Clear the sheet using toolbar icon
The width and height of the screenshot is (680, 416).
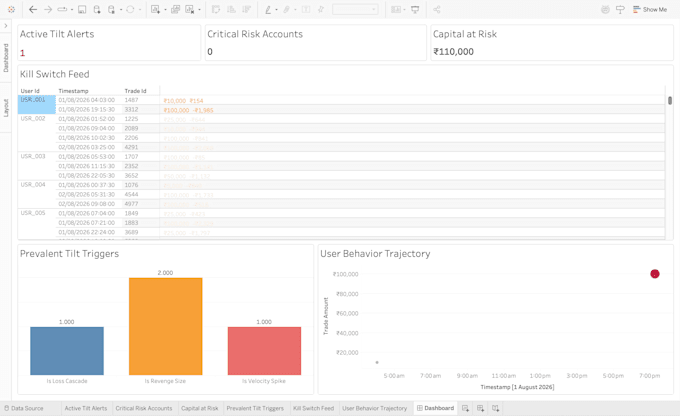(x=190, y=9)
